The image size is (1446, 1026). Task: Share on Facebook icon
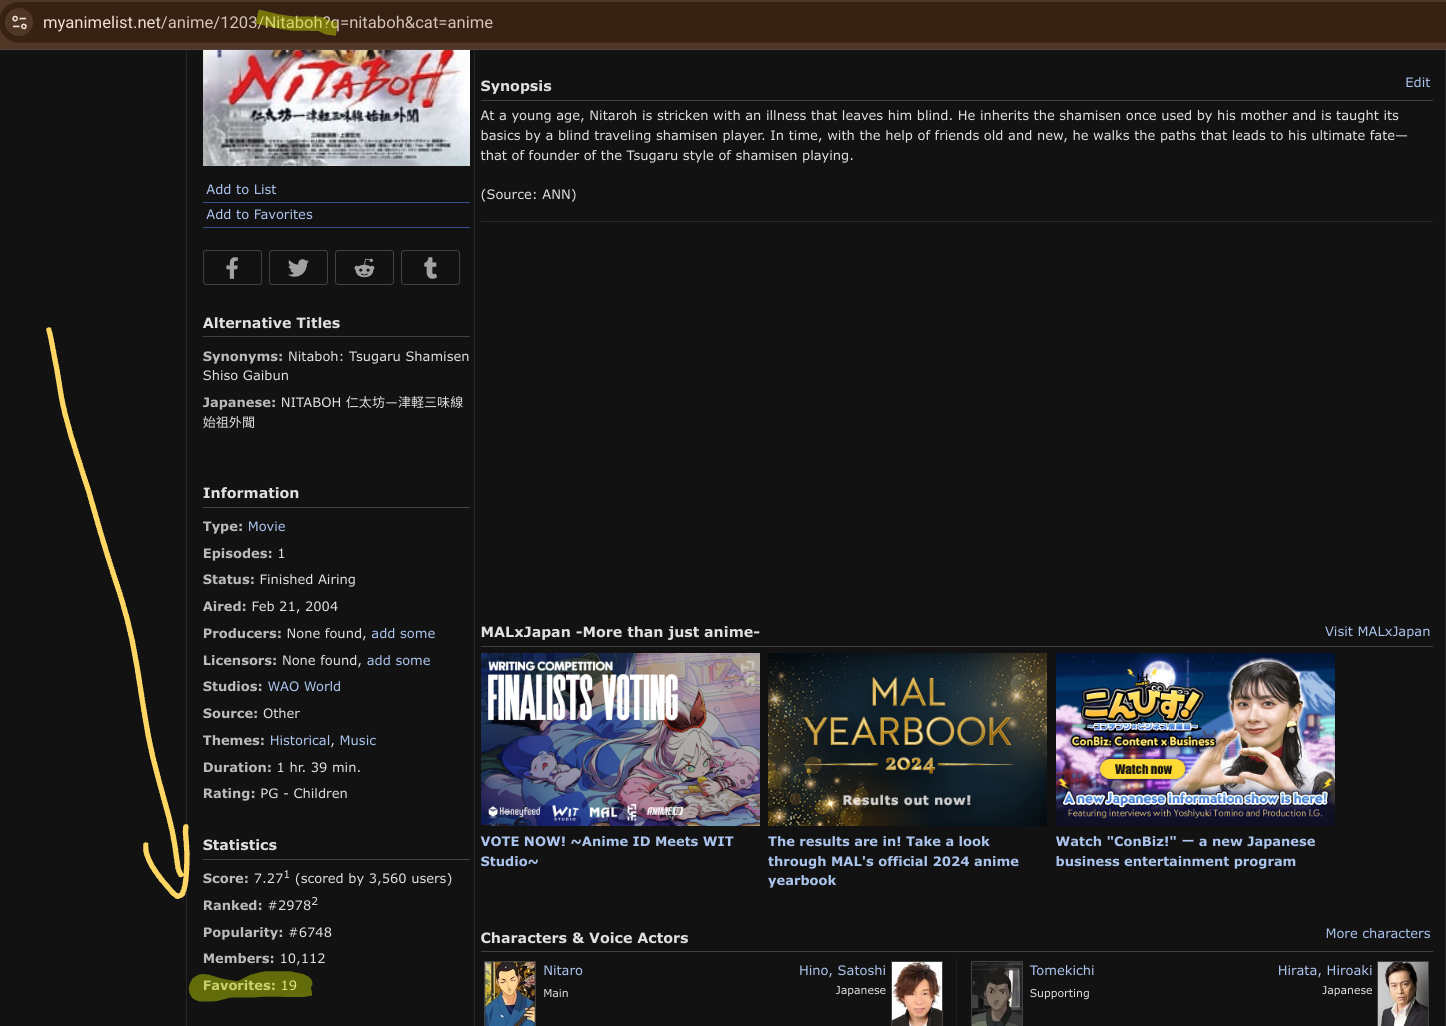(x=232, y=268)
